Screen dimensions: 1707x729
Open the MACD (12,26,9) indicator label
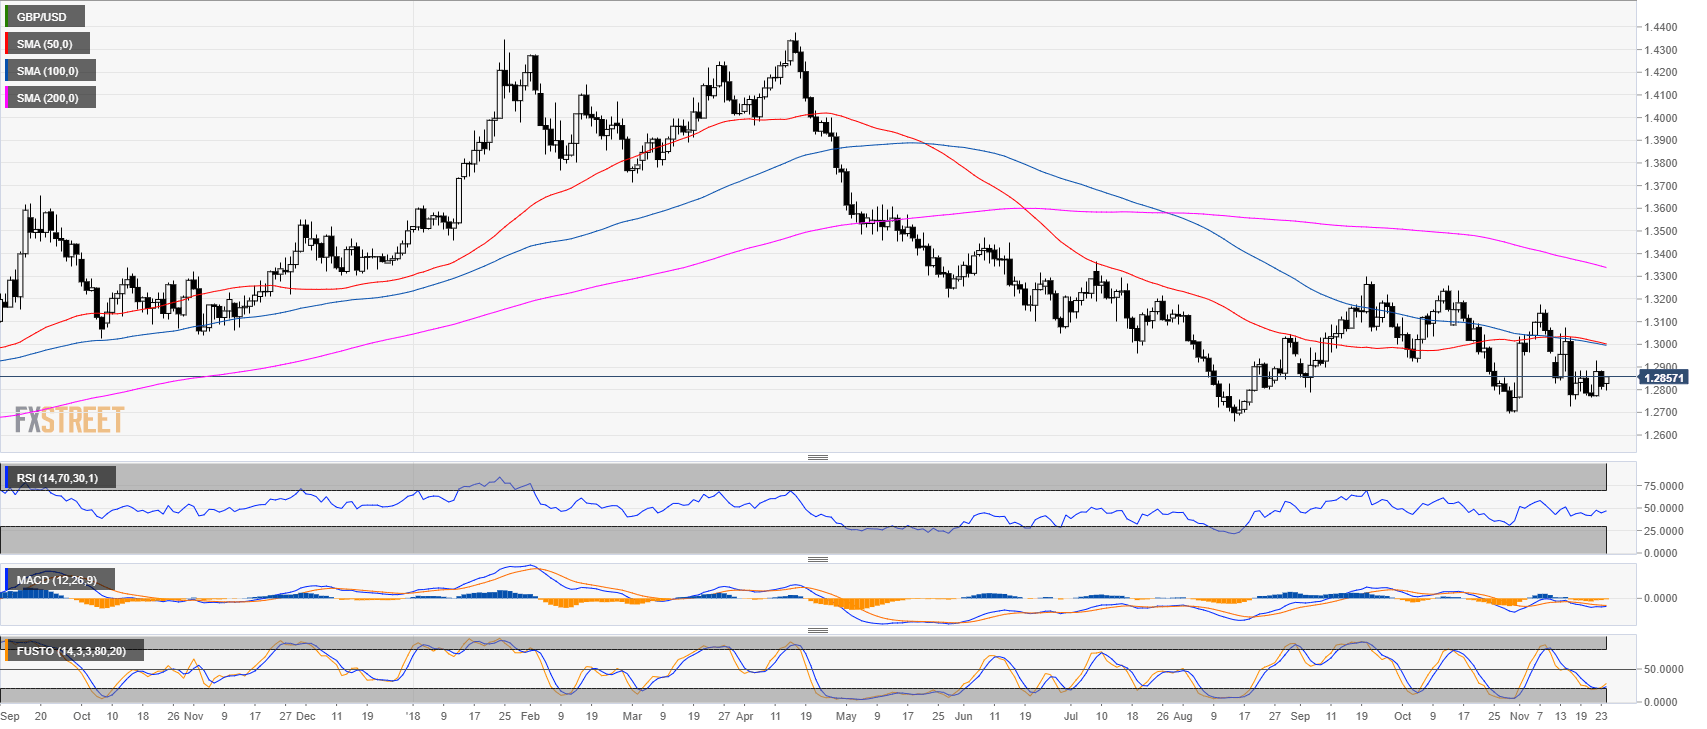point(57,580)
